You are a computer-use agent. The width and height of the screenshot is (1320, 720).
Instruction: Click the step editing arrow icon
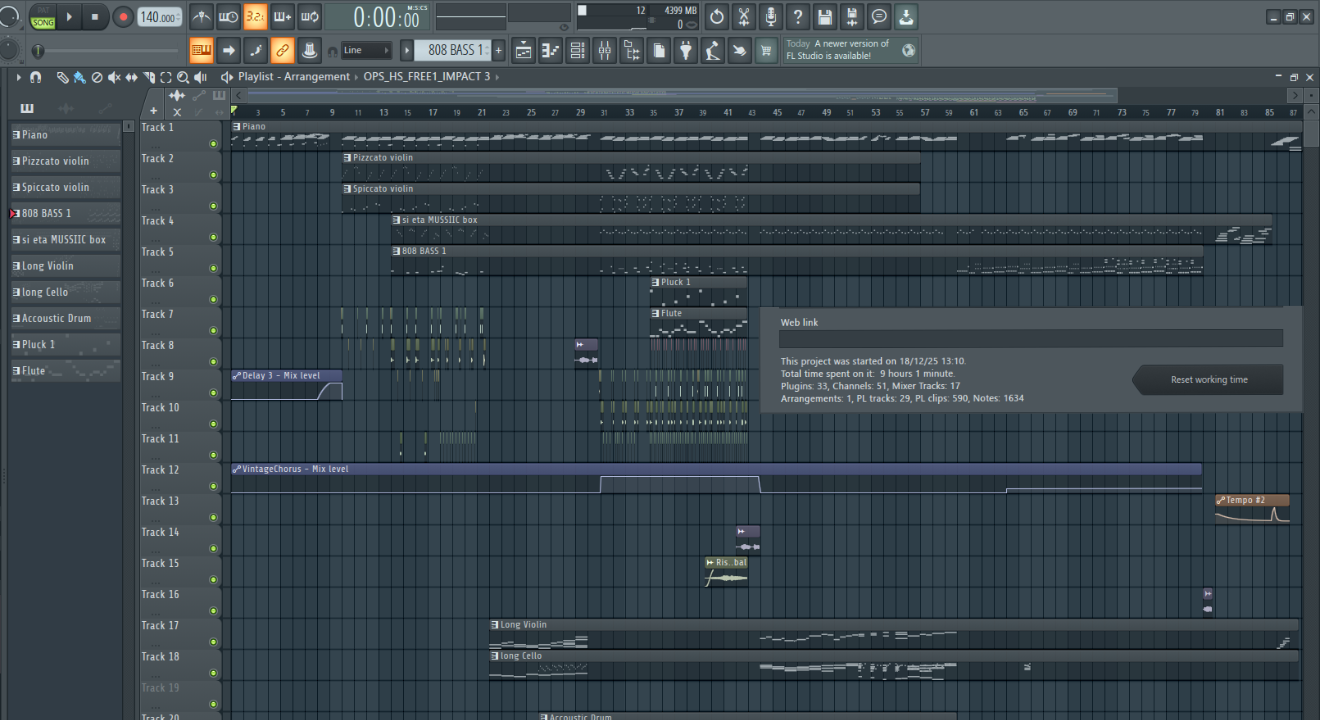tap(229, 50)
